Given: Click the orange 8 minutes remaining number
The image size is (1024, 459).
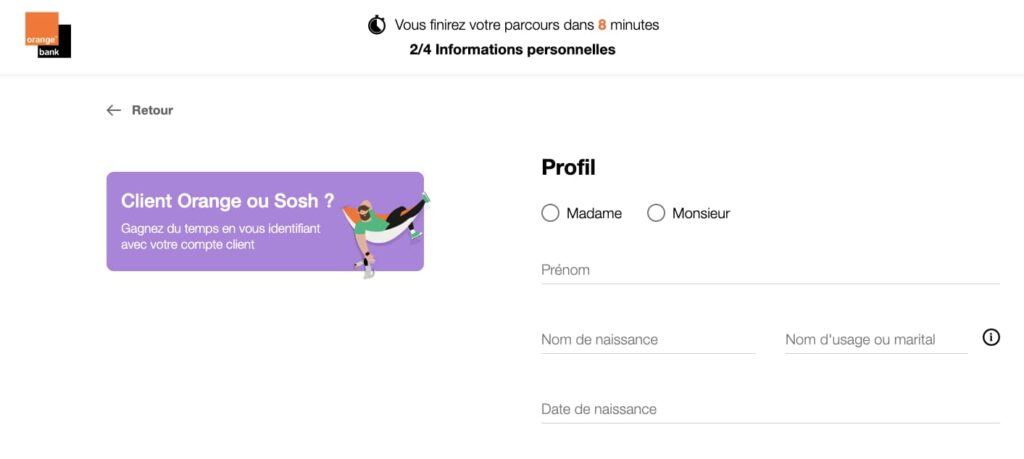Looking at the screenshot, I should 602,25.
